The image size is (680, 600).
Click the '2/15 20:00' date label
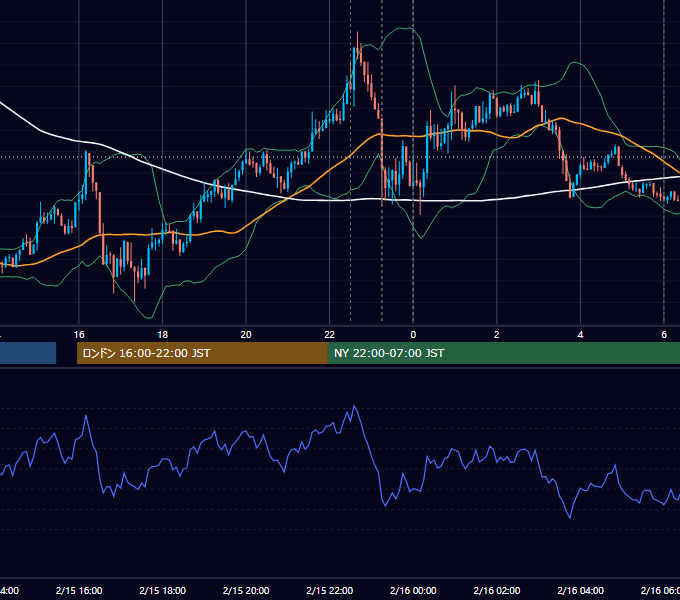[246, 590]
